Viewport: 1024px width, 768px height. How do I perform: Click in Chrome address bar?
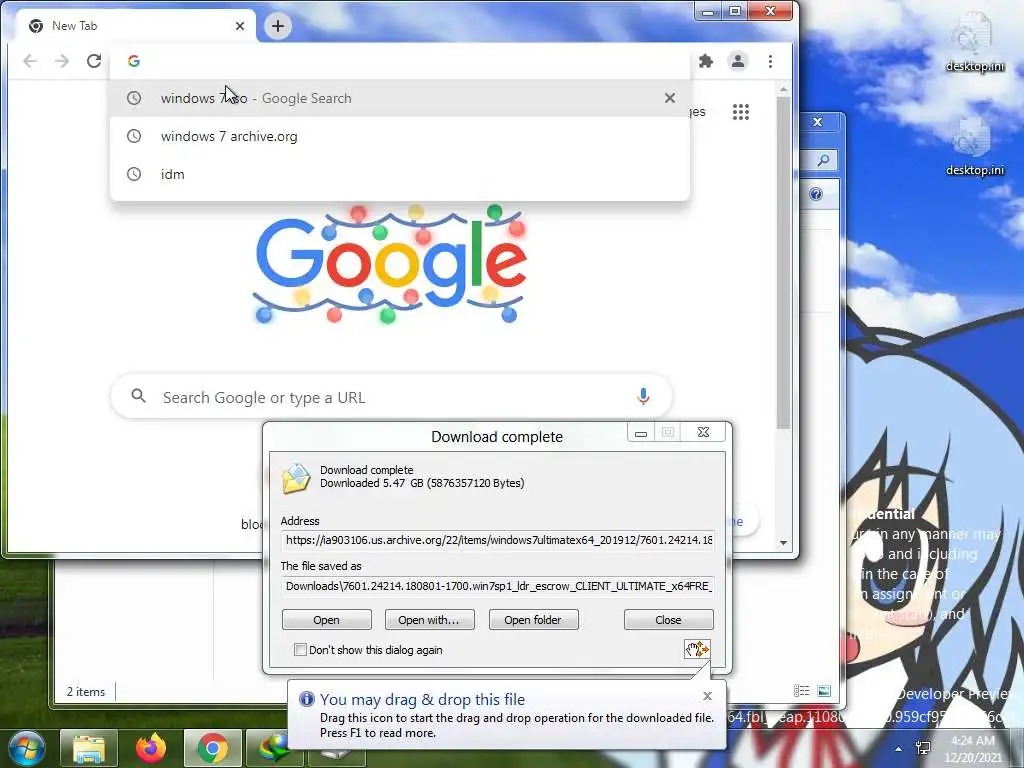pos(400,61)
